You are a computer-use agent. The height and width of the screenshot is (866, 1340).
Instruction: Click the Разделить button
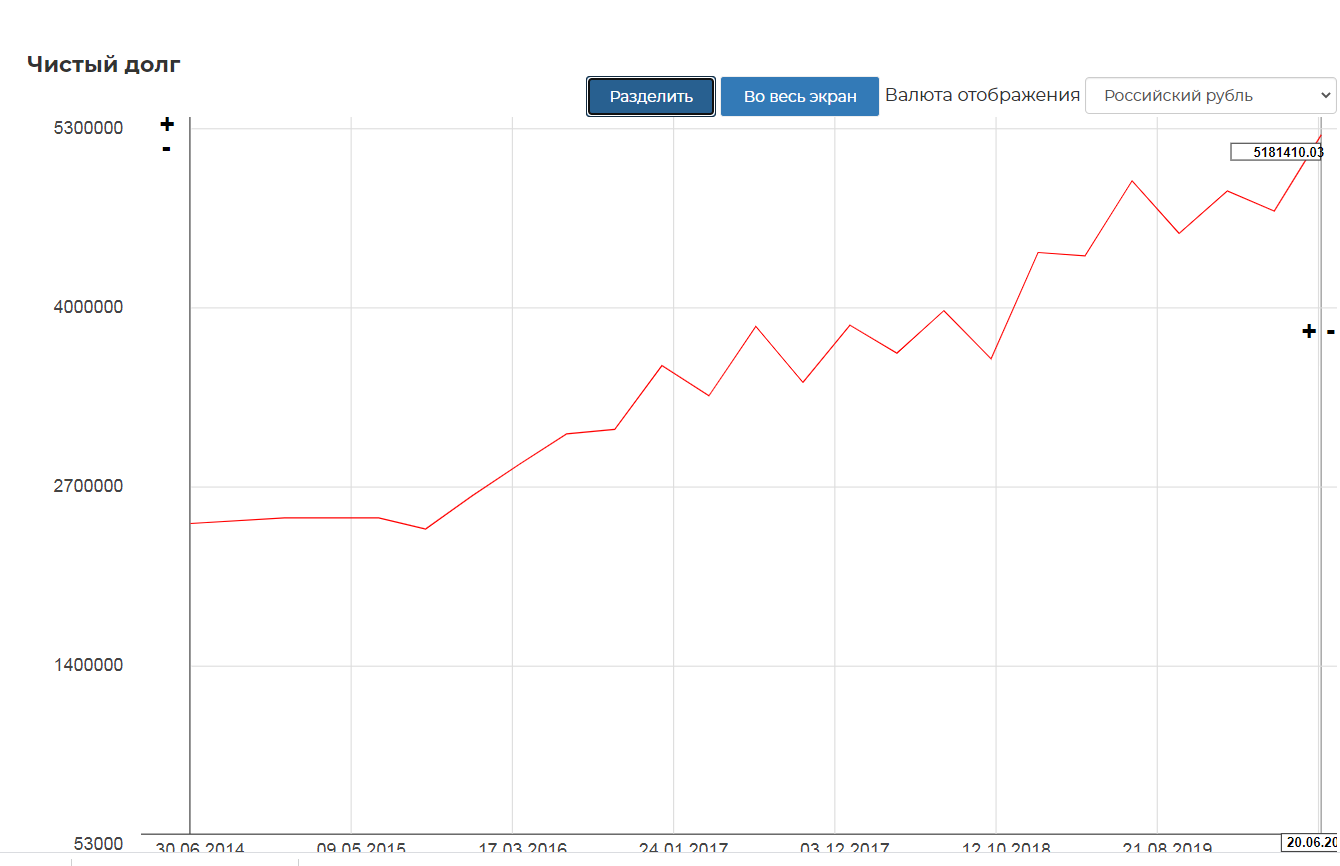[x=651, y=97]
